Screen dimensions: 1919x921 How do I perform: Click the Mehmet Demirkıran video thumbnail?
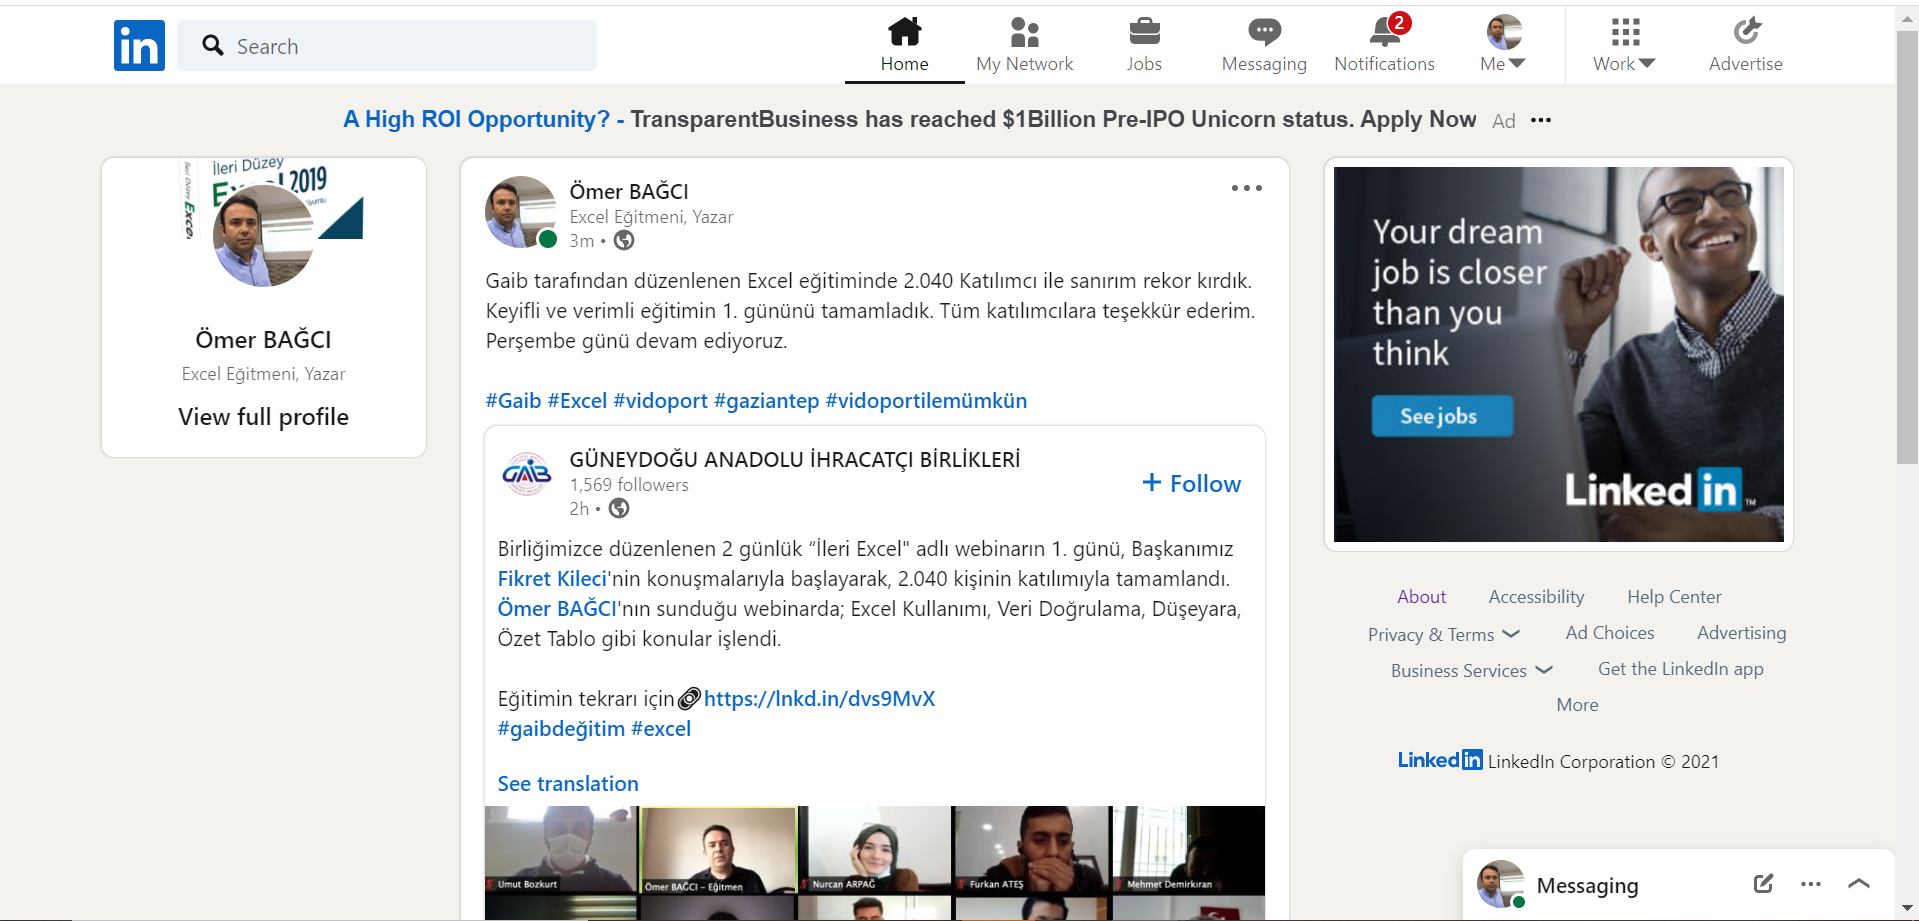point(1189,850)
